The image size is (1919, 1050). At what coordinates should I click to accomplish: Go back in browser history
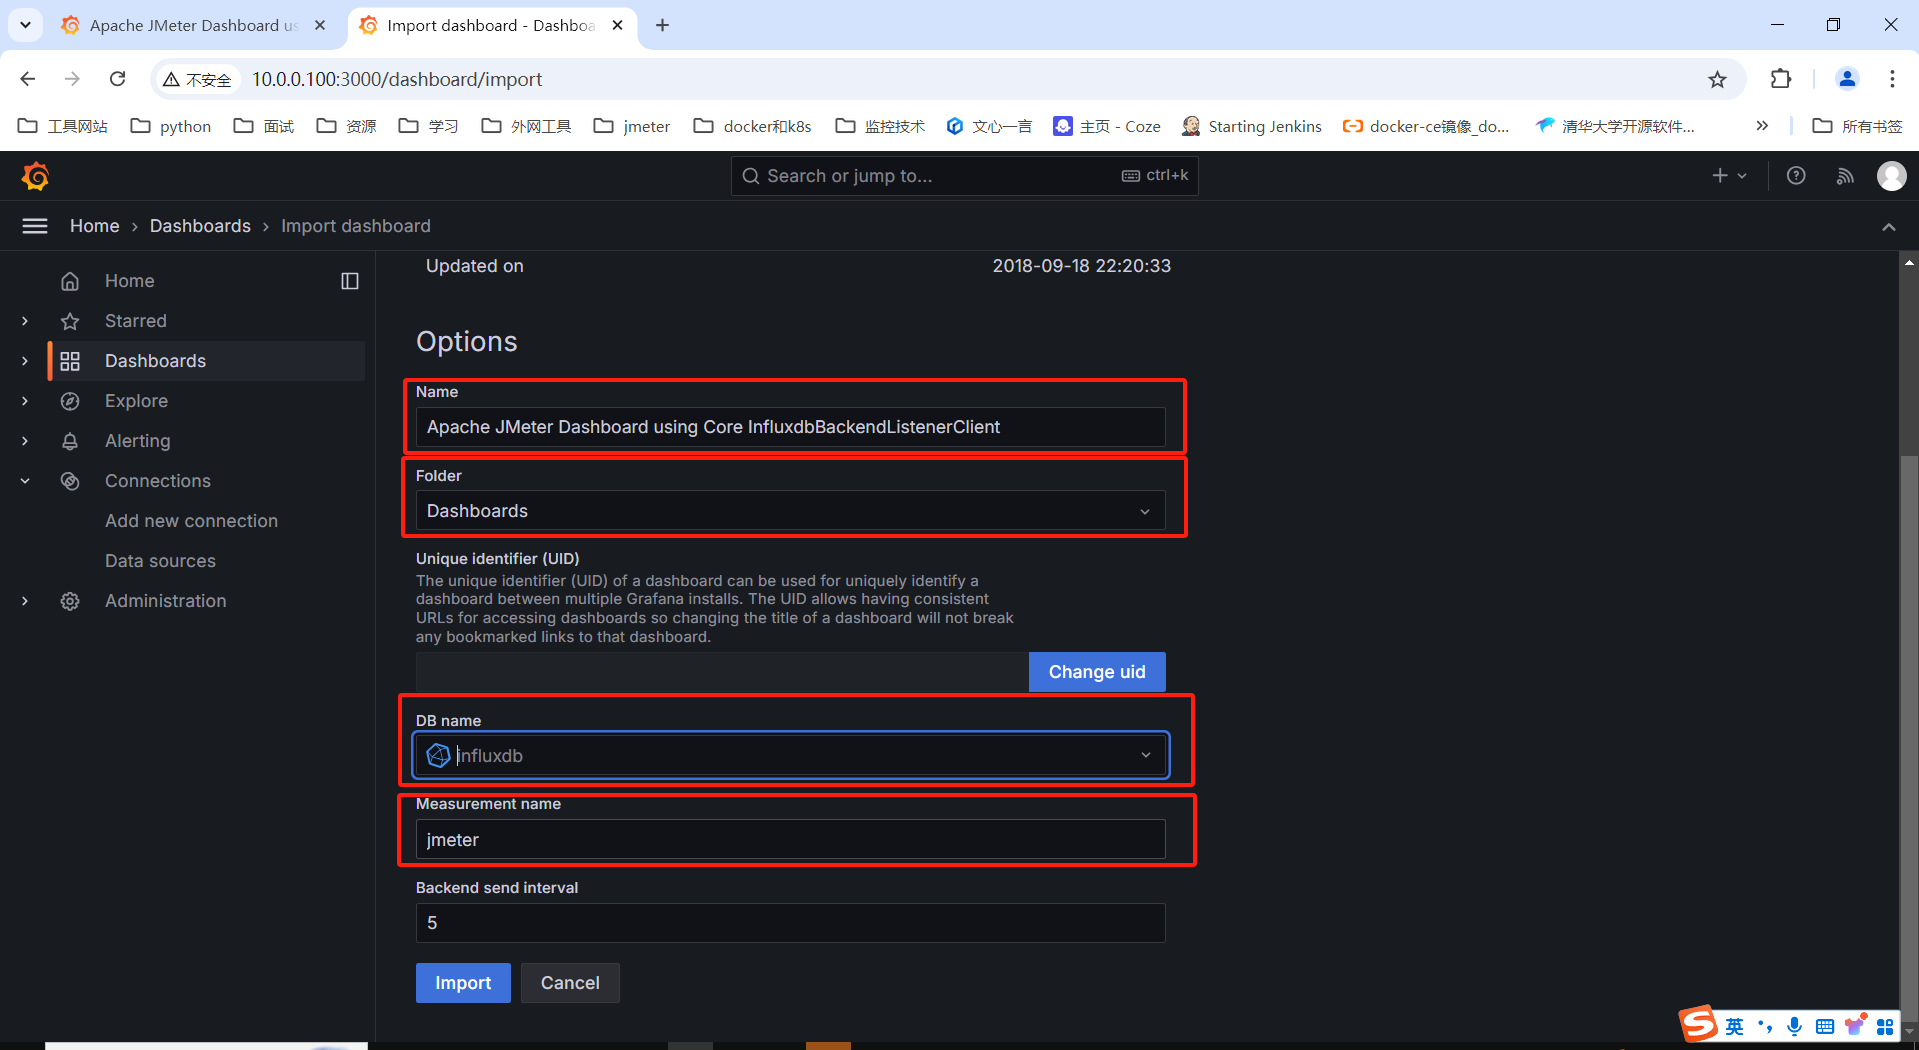point(28,79)
